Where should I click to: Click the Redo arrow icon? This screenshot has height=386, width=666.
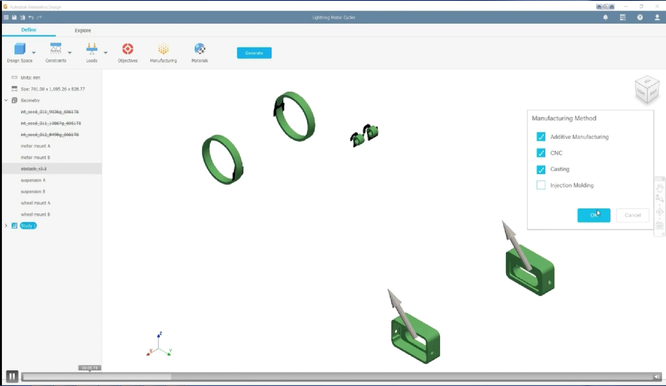pos(39,17)
